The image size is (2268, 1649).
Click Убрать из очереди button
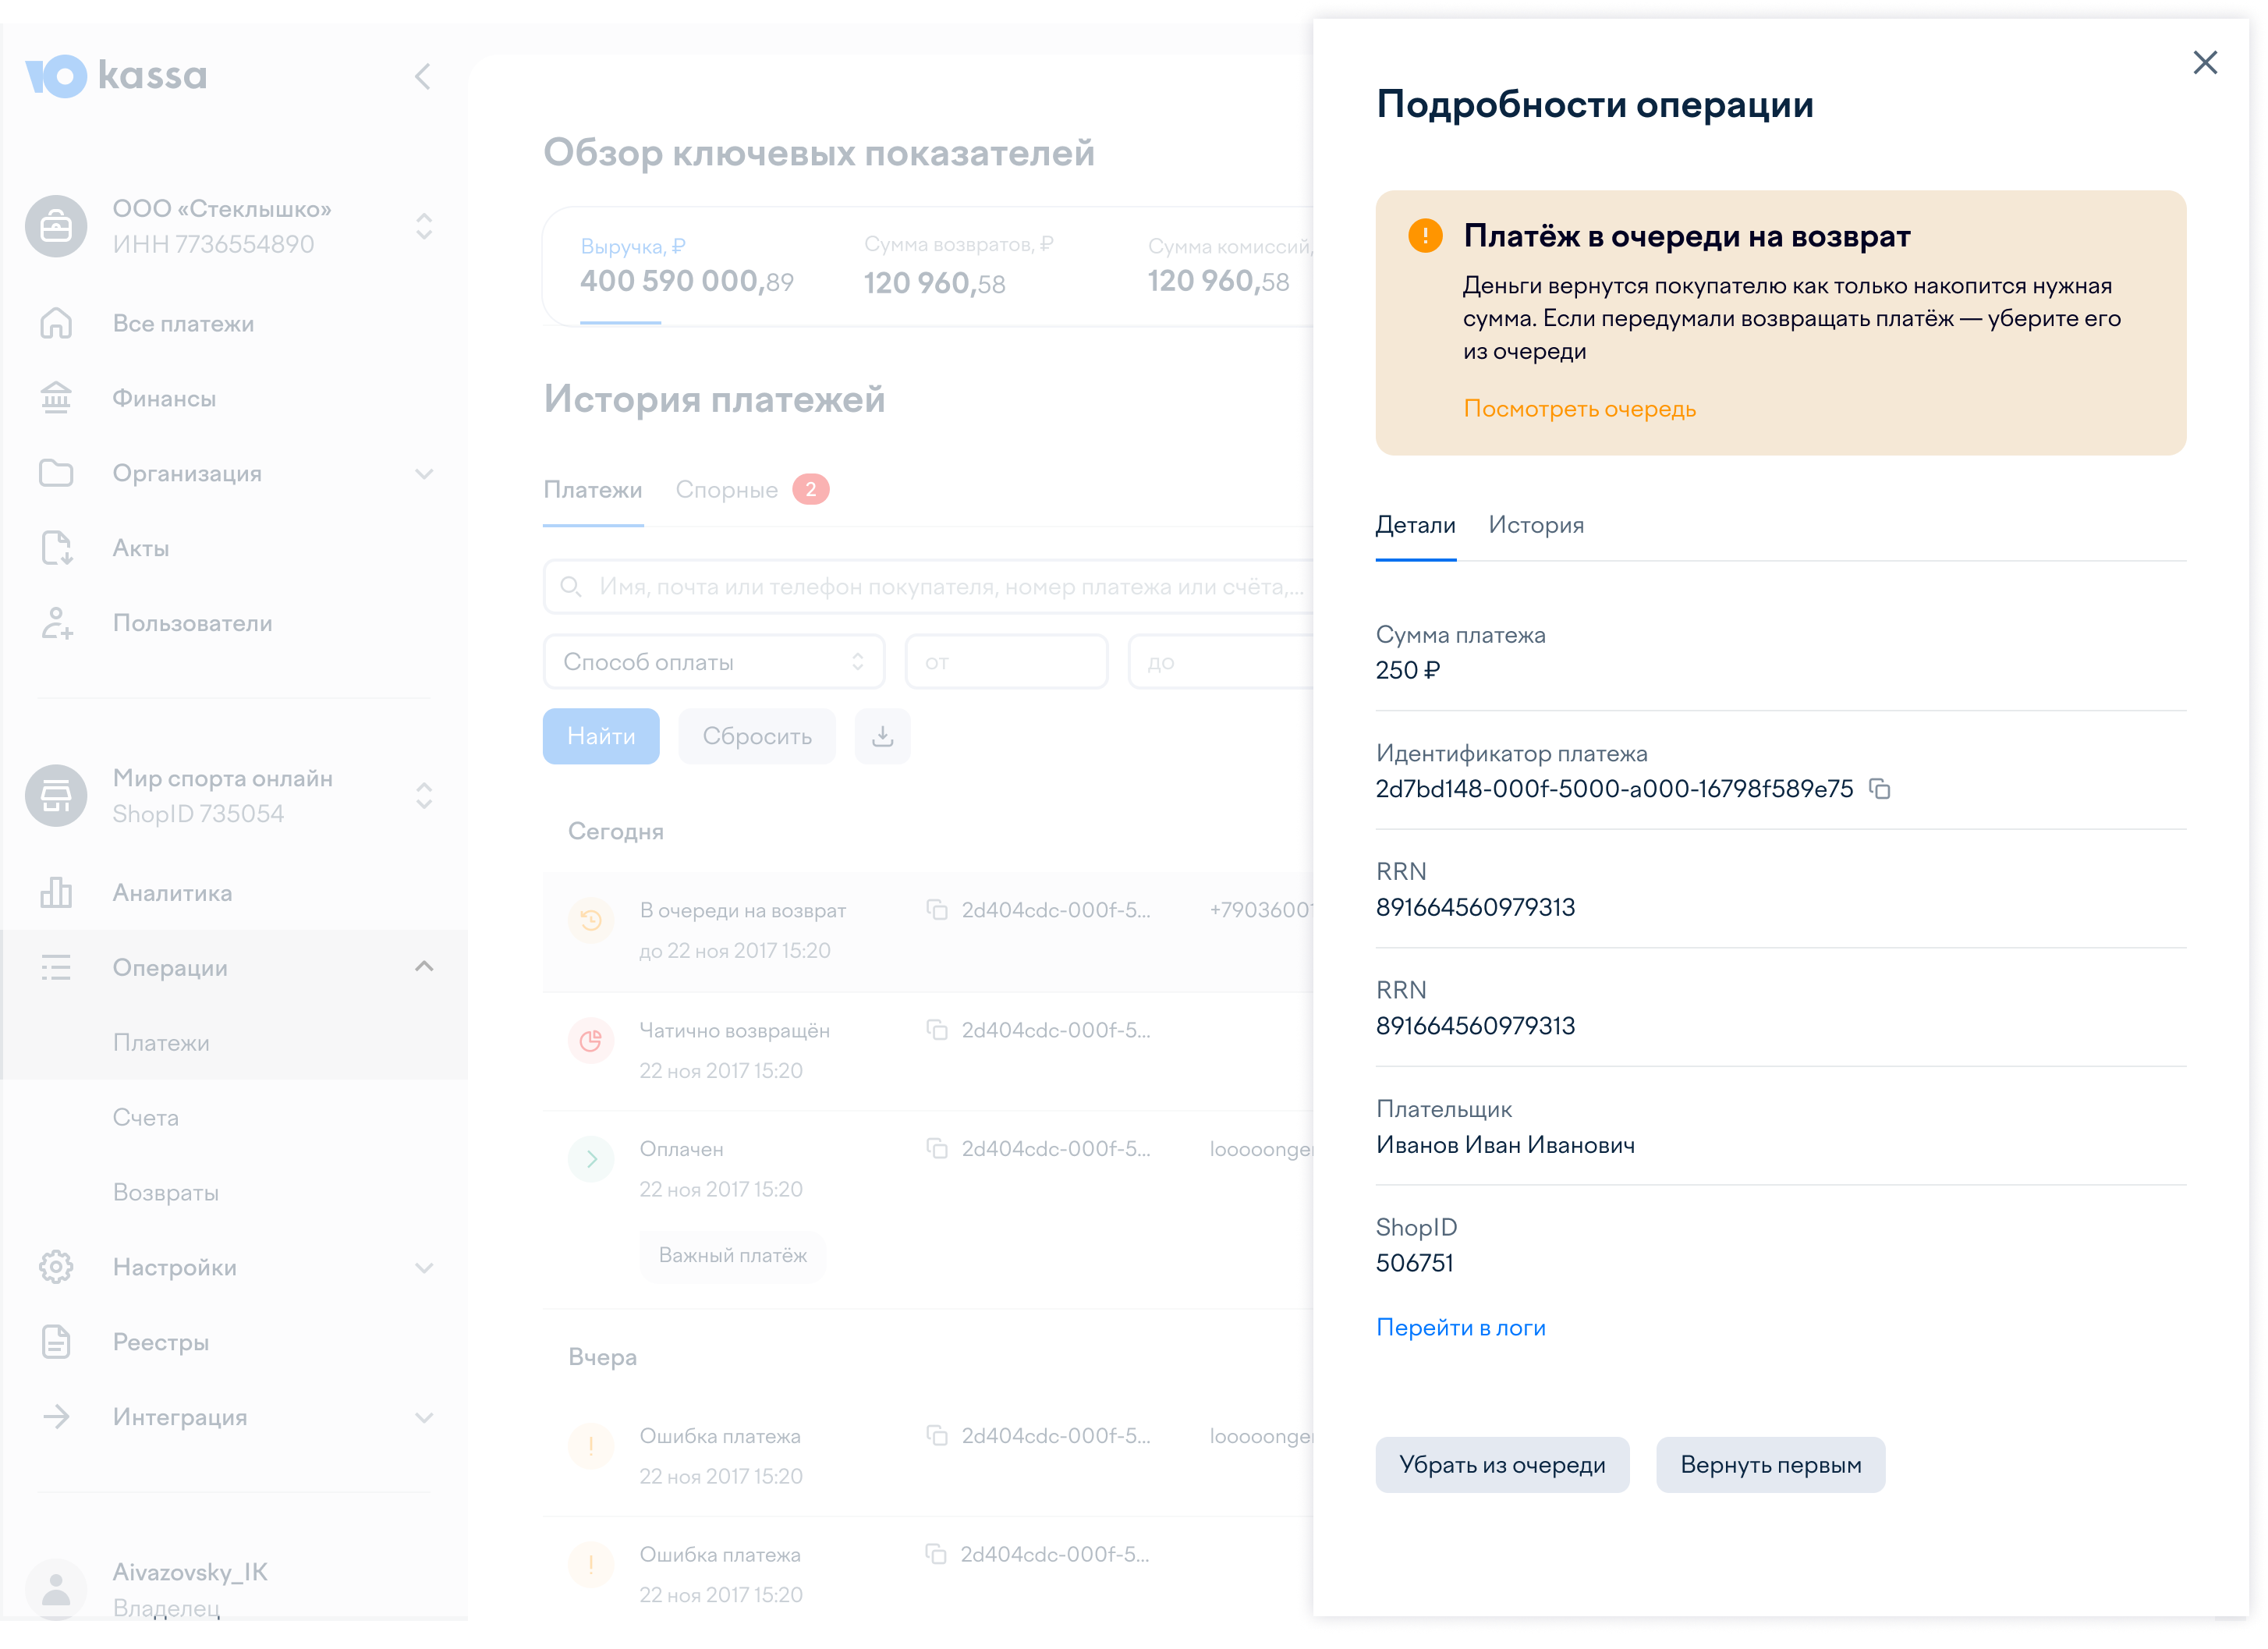pos(1503,1466)
